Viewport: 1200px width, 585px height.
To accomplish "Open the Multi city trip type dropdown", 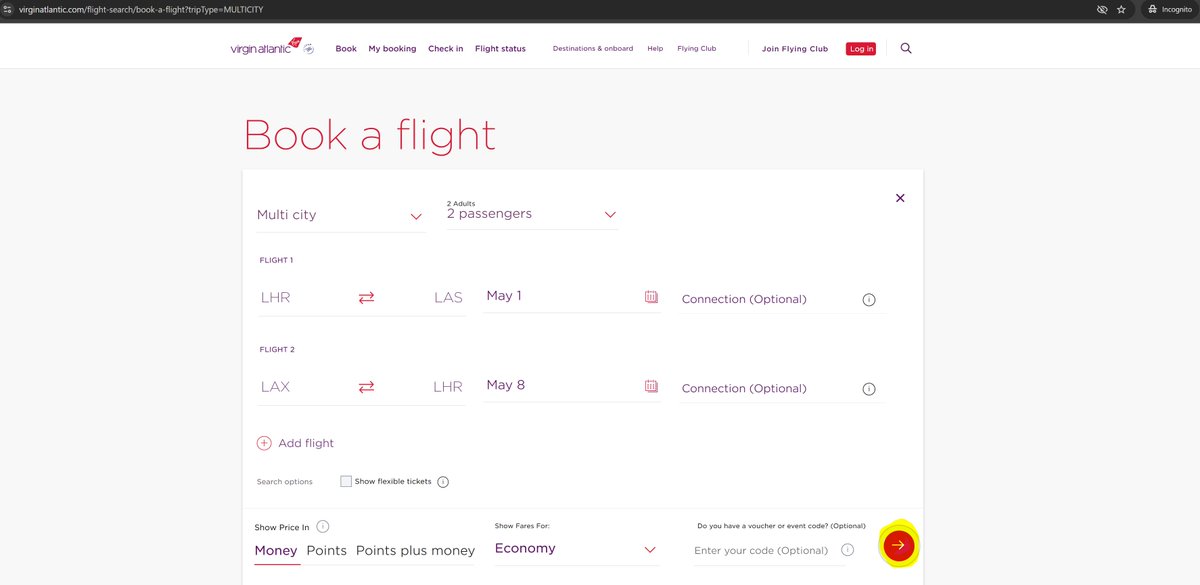I will tap(341, 215).
